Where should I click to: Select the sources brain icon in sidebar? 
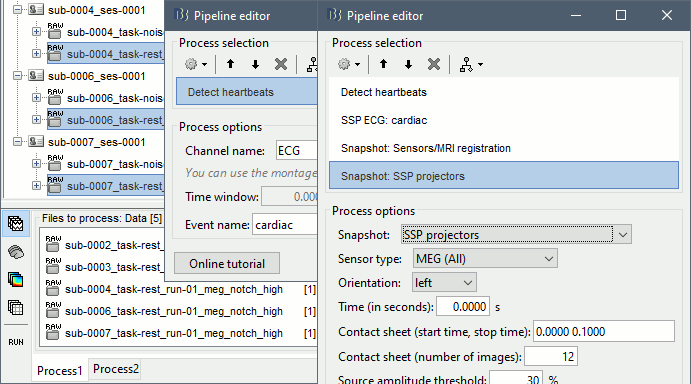16,252
